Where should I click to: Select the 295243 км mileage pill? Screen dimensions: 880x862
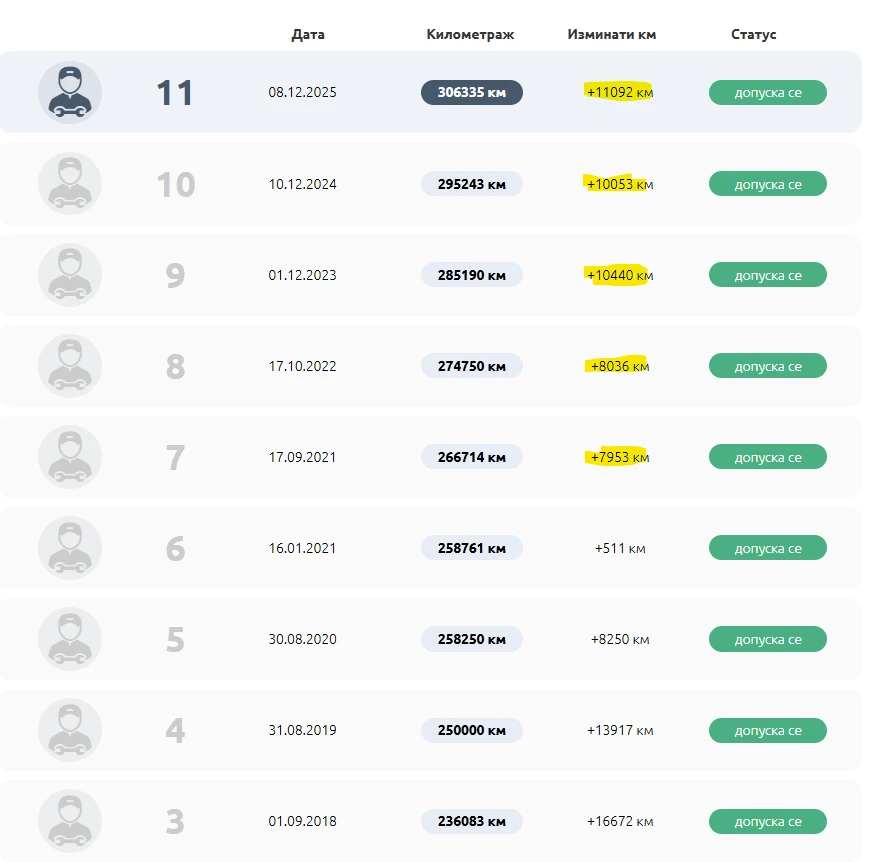(x=471, y=184)
